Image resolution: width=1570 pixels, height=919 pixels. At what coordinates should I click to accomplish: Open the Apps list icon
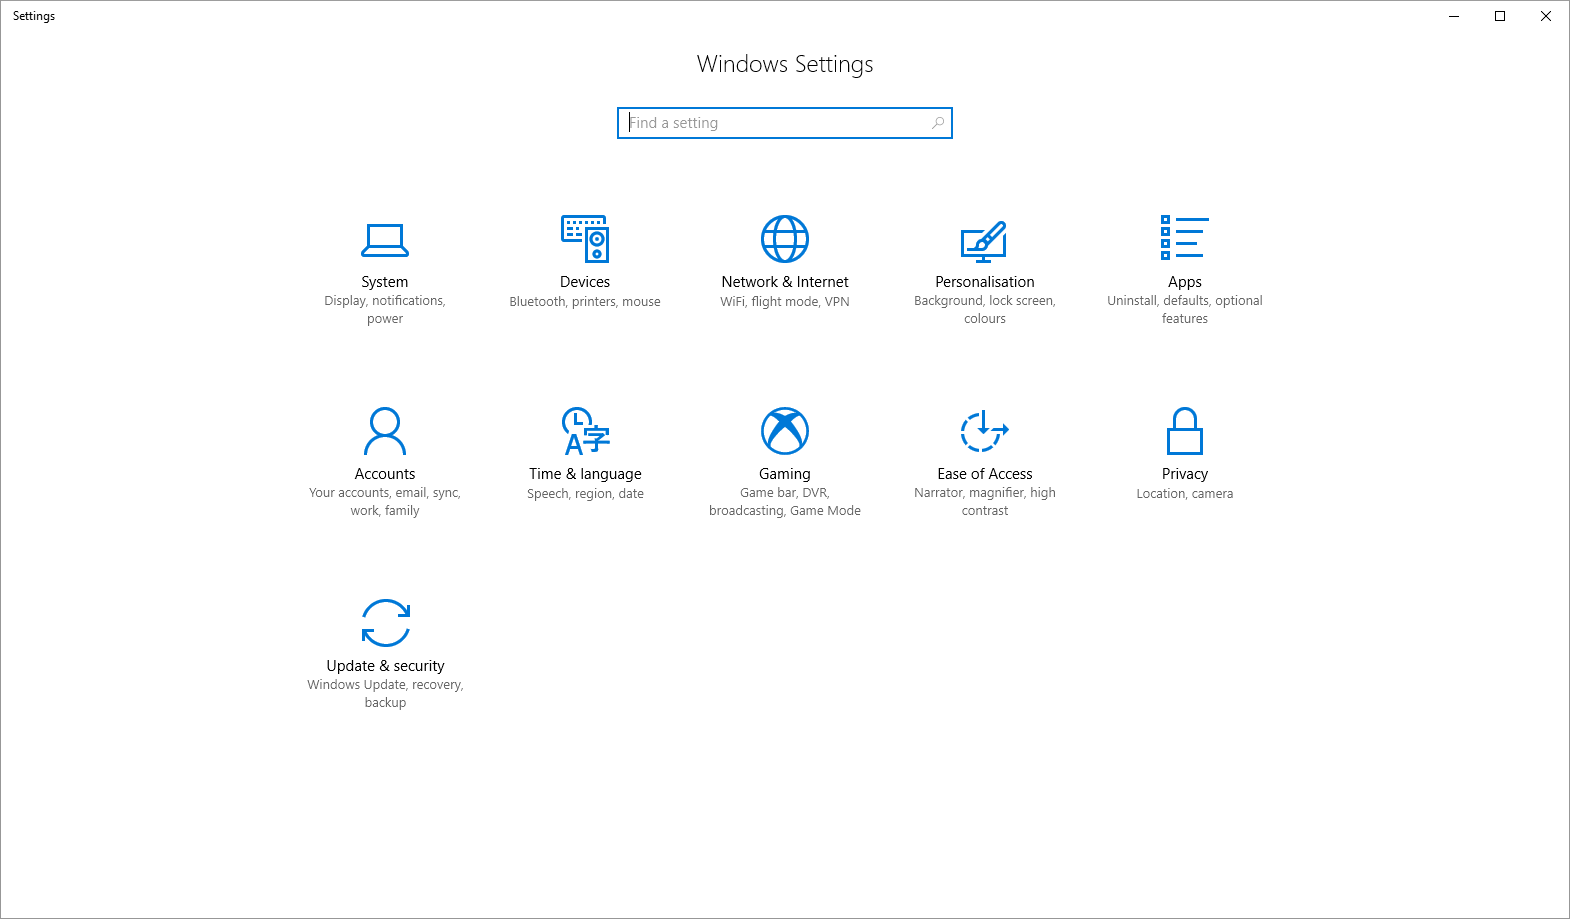1185,238
